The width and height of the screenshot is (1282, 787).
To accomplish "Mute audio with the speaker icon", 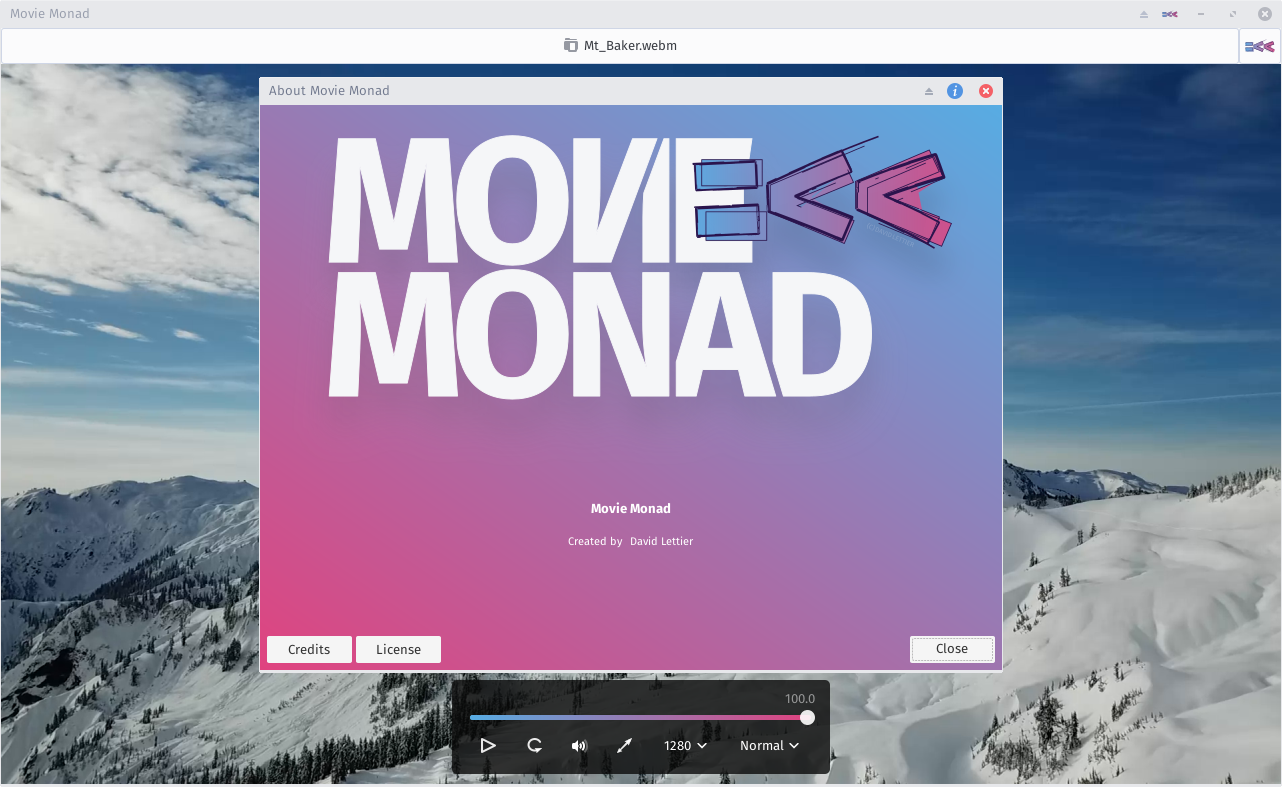I will tap(579, 745).
